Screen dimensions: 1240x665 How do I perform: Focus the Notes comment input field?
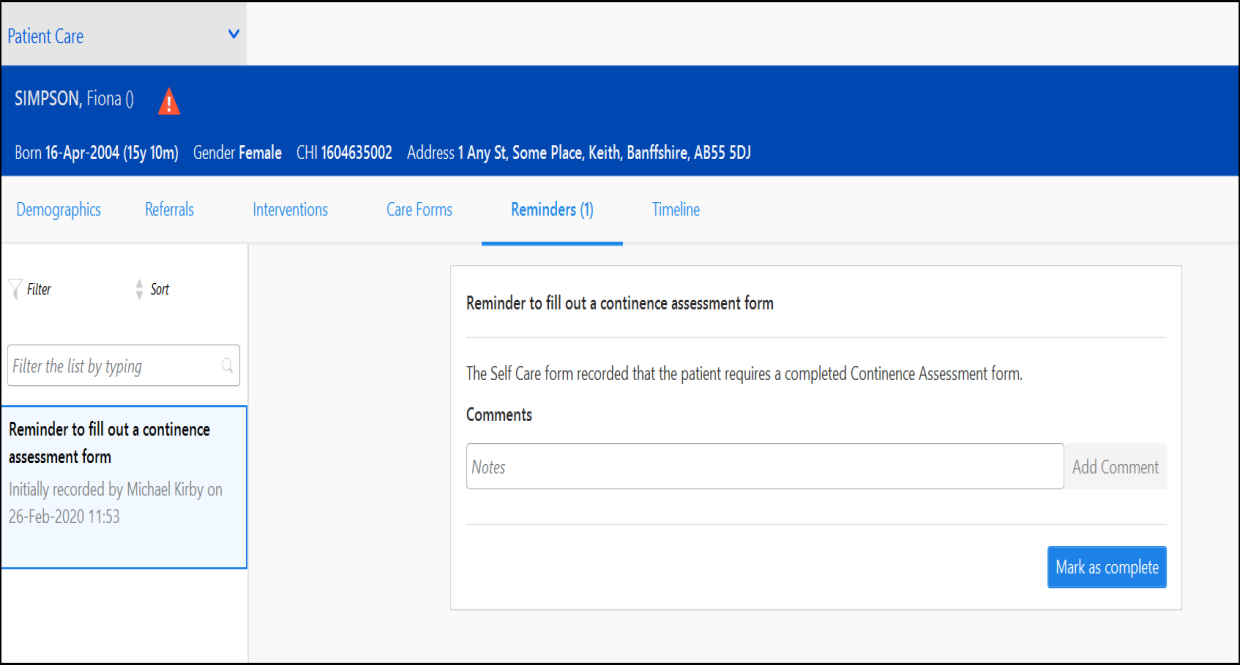(765, 466)
